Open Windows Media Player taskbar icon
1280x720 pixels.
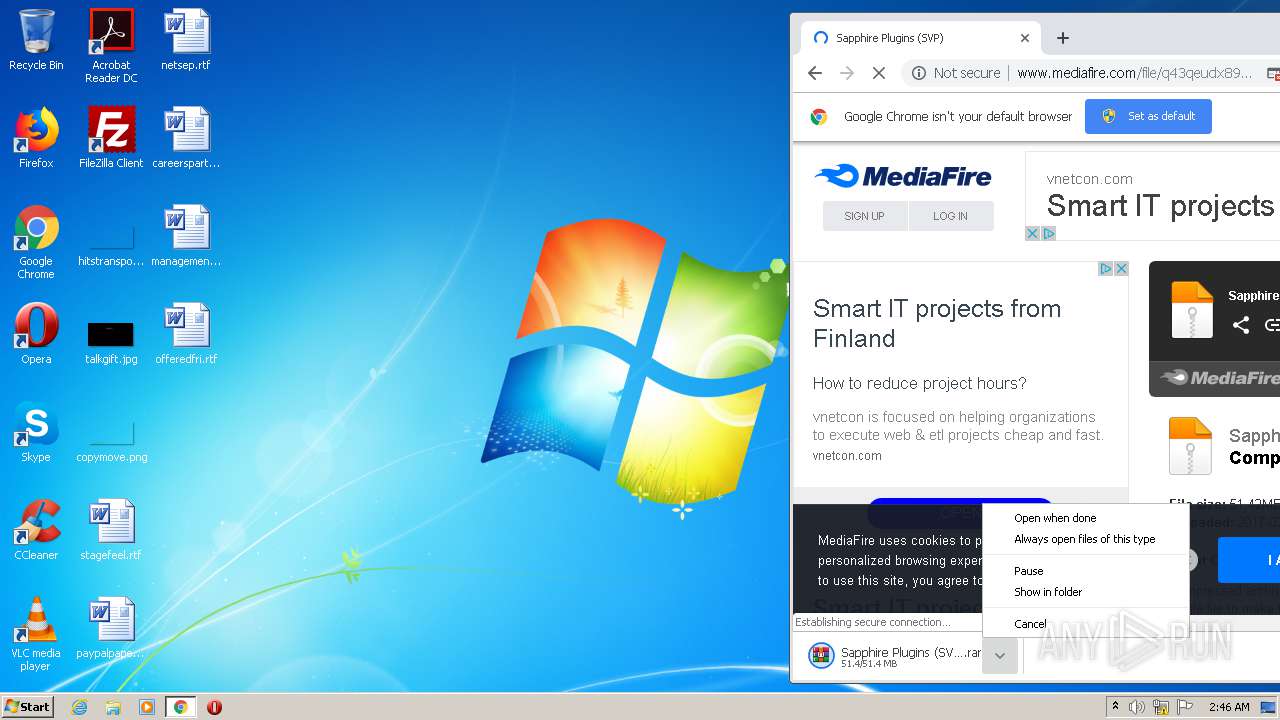click(147, 707)
